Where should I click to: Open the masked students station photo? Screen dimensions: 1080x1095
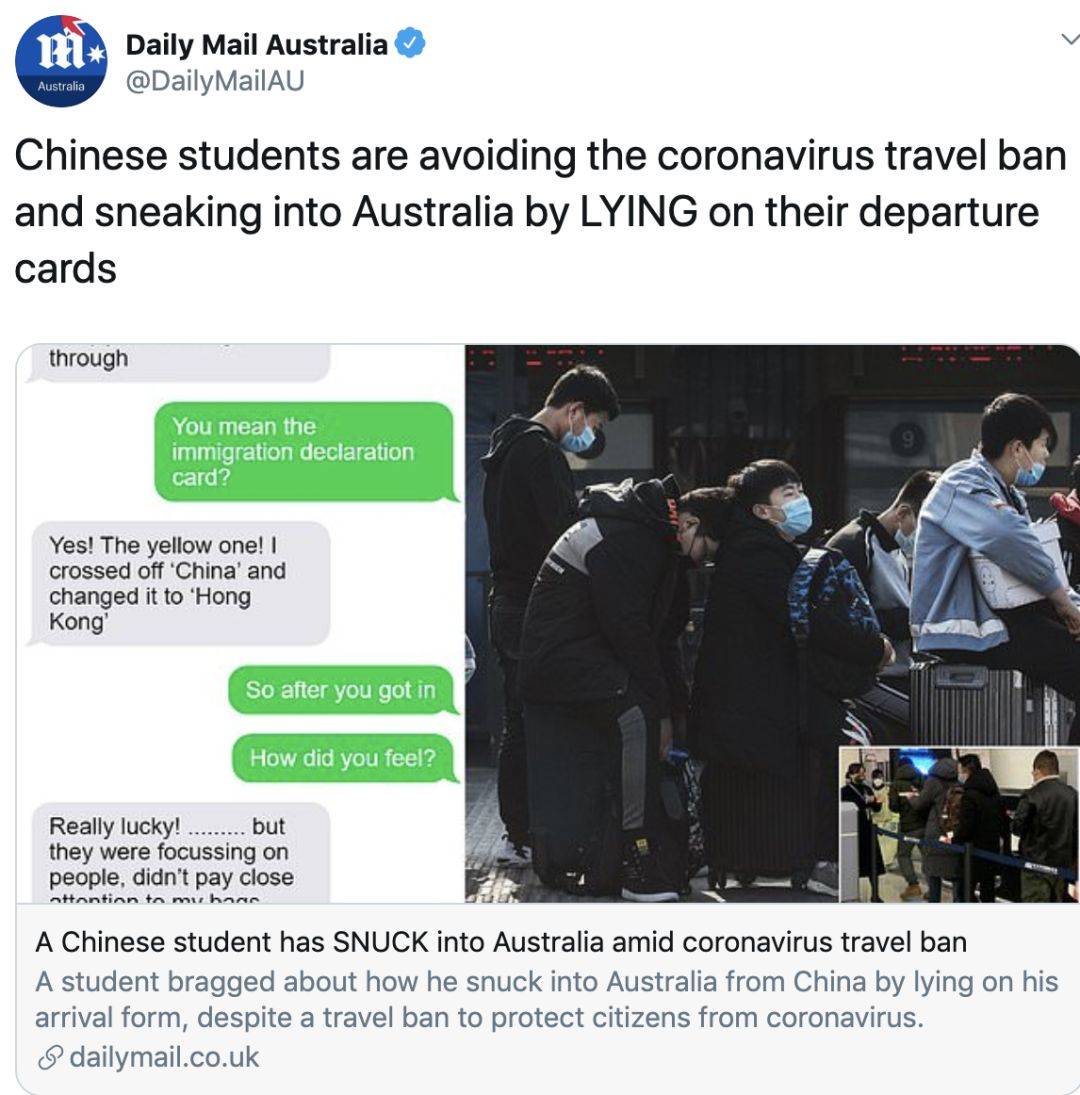pyautogui.click(x=771, y=623)
